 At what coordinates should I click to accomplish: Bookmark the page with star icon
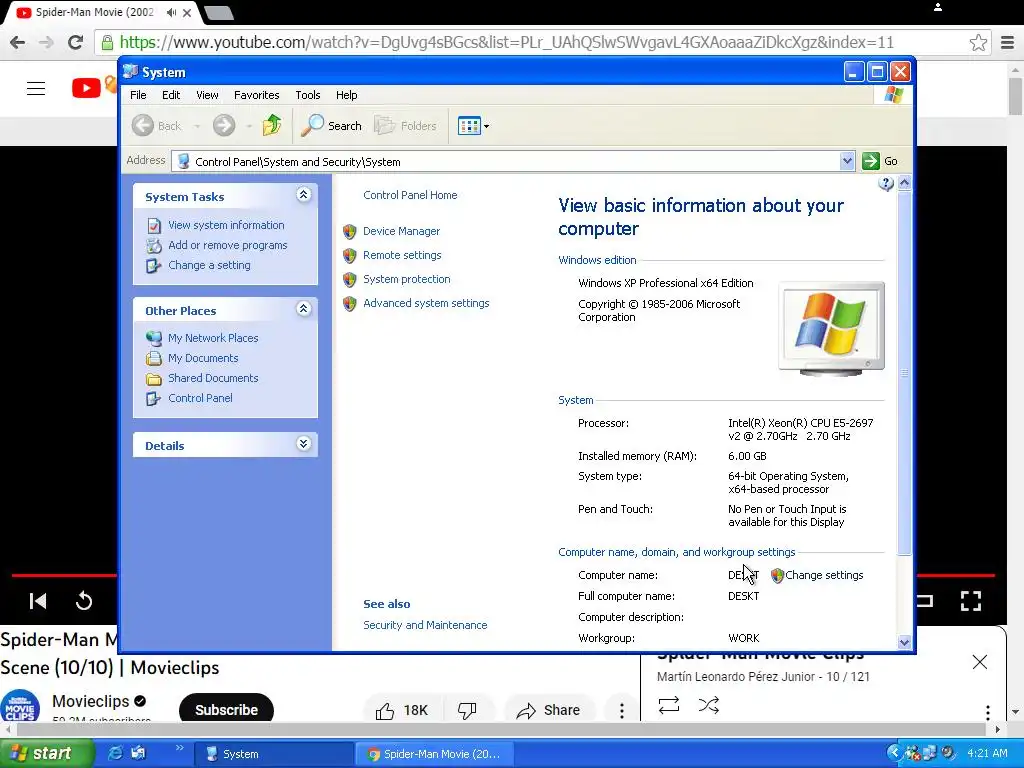click(978, 42)
